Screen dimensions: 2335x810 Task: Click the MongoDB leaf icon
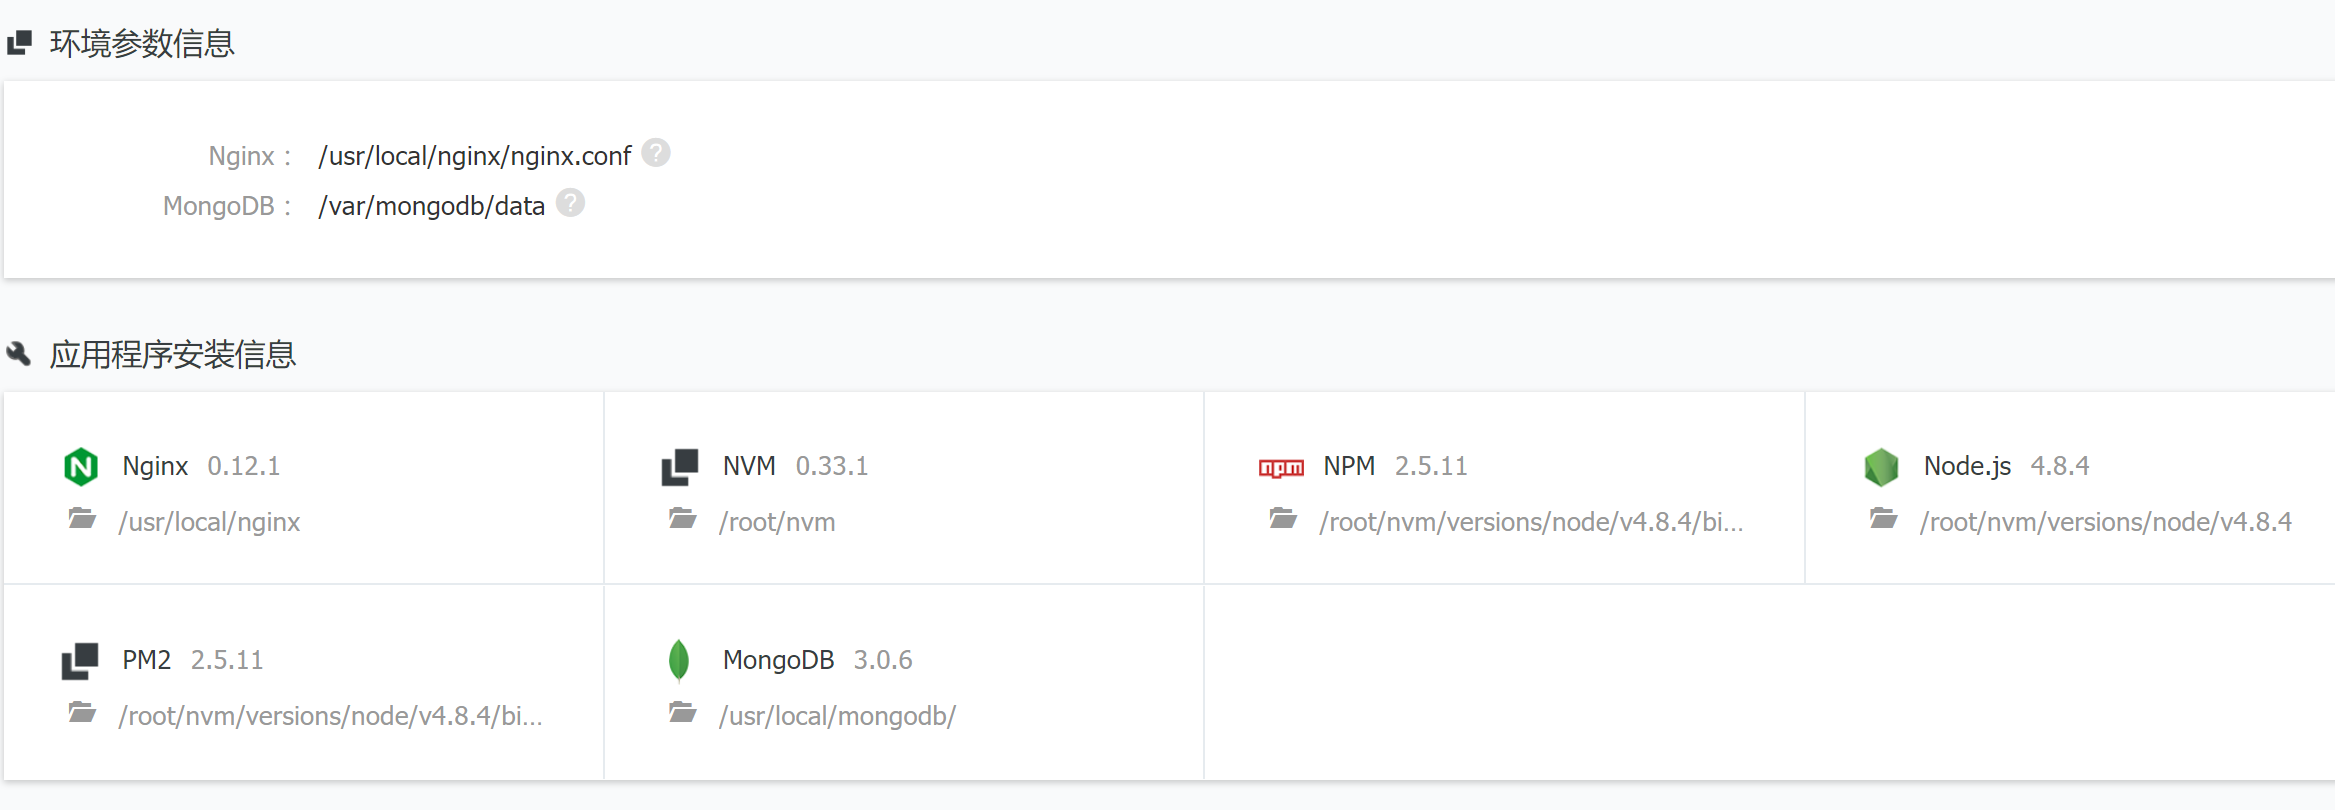679,660
